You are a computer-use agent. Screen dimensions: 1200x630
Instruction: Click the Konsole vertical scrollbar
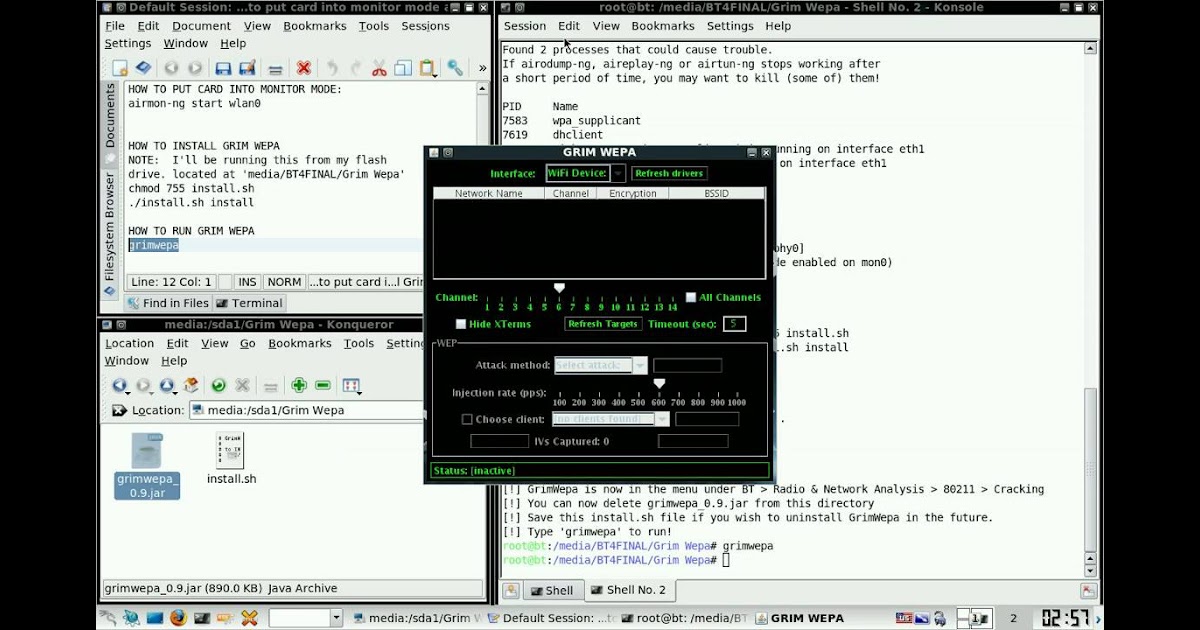click(1090, 310)
